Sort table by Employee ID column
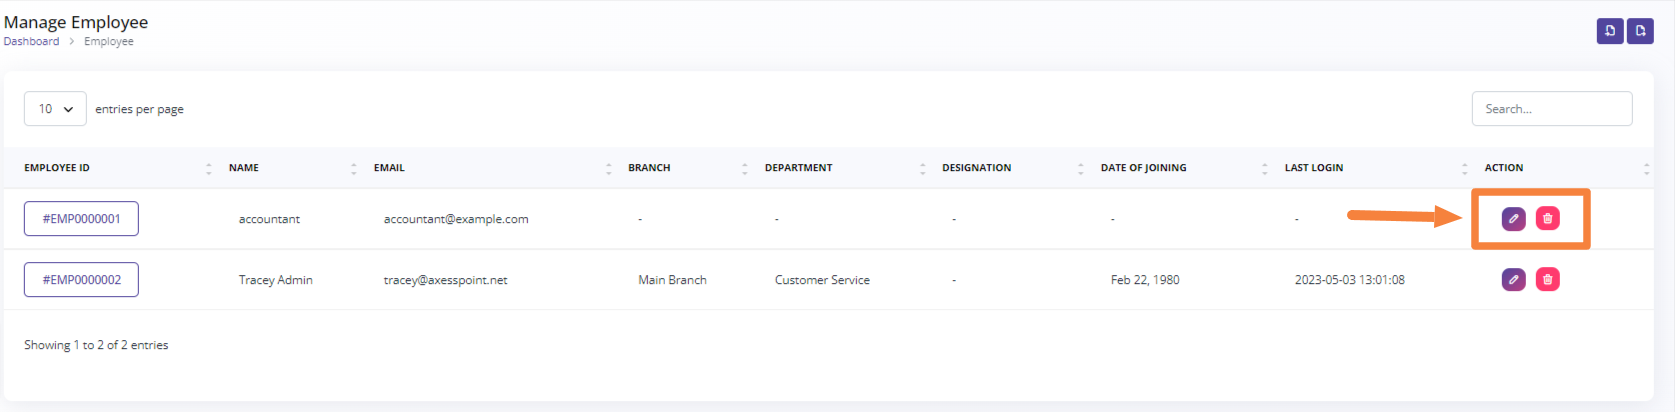1675x412 pixels. pos(57,168)
